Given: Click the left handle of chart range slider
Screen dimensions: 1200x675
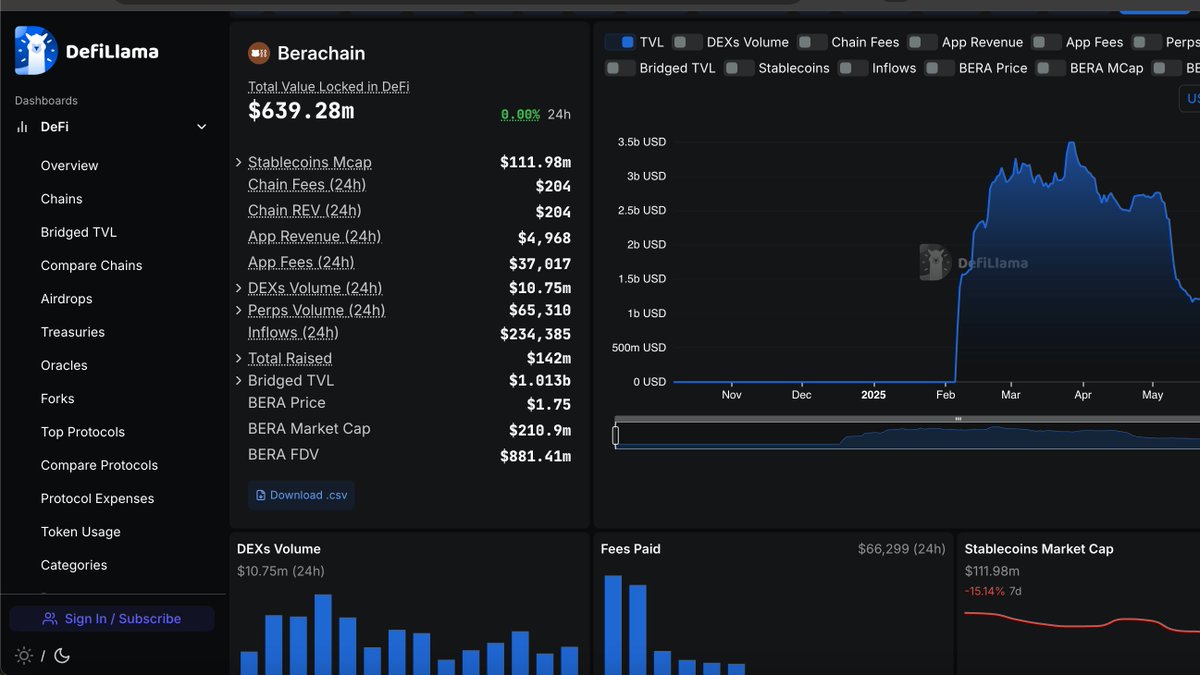Looking at the screenshot, I should click(x=616, y=435).
